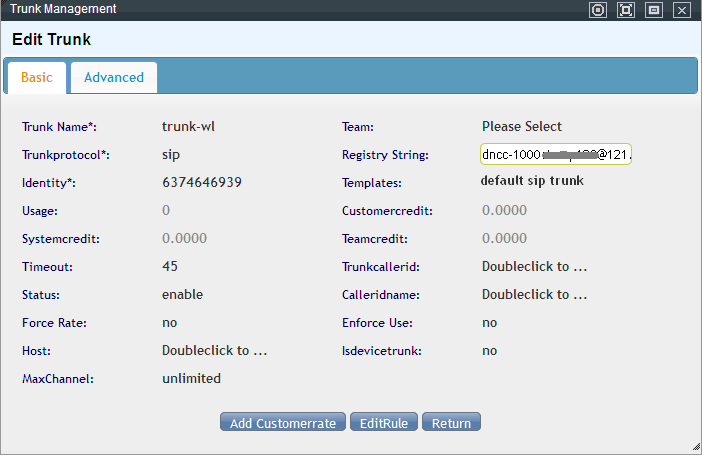This screenshot has width=702, height=455.
Task: Click the Trunkcallerid 'Doubleclick to ...' value
Action: [534, 267]
